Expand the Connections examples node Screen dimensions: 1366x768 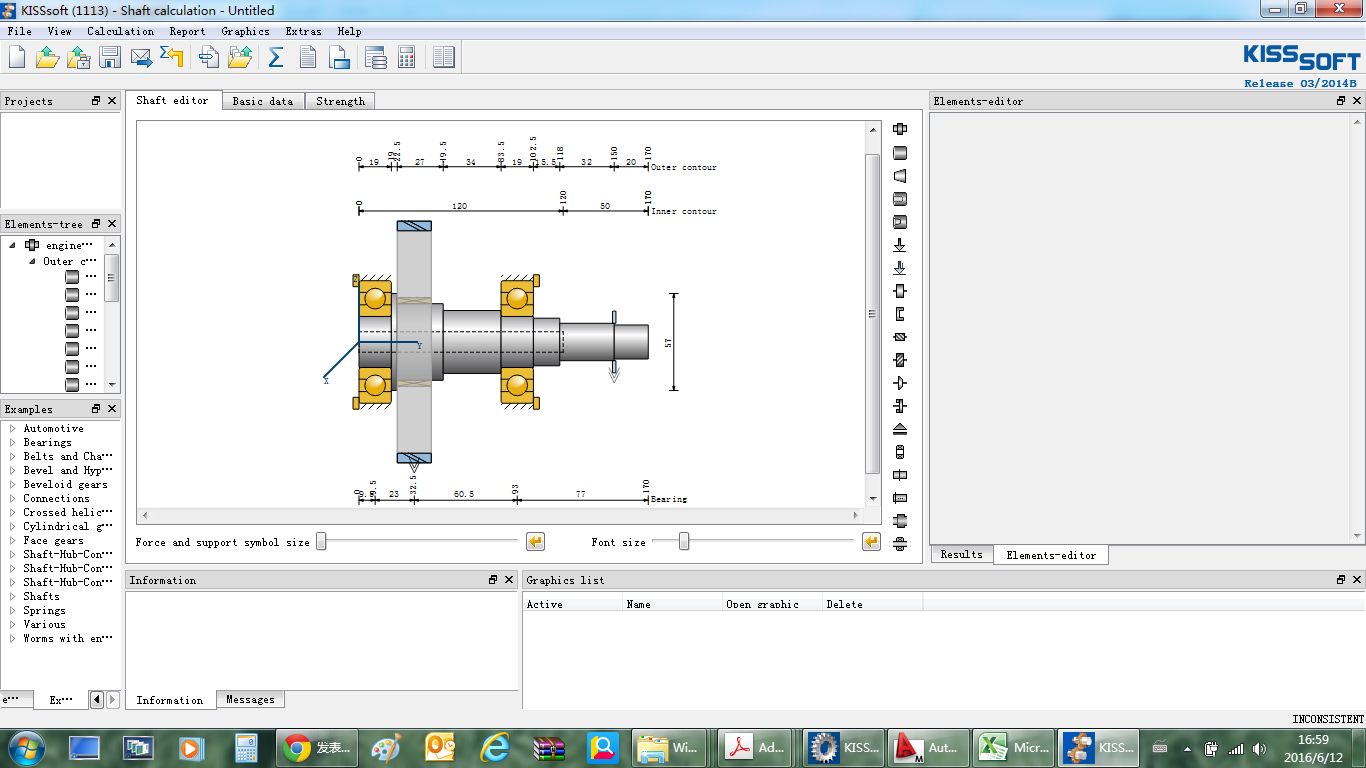click(12, 498)
